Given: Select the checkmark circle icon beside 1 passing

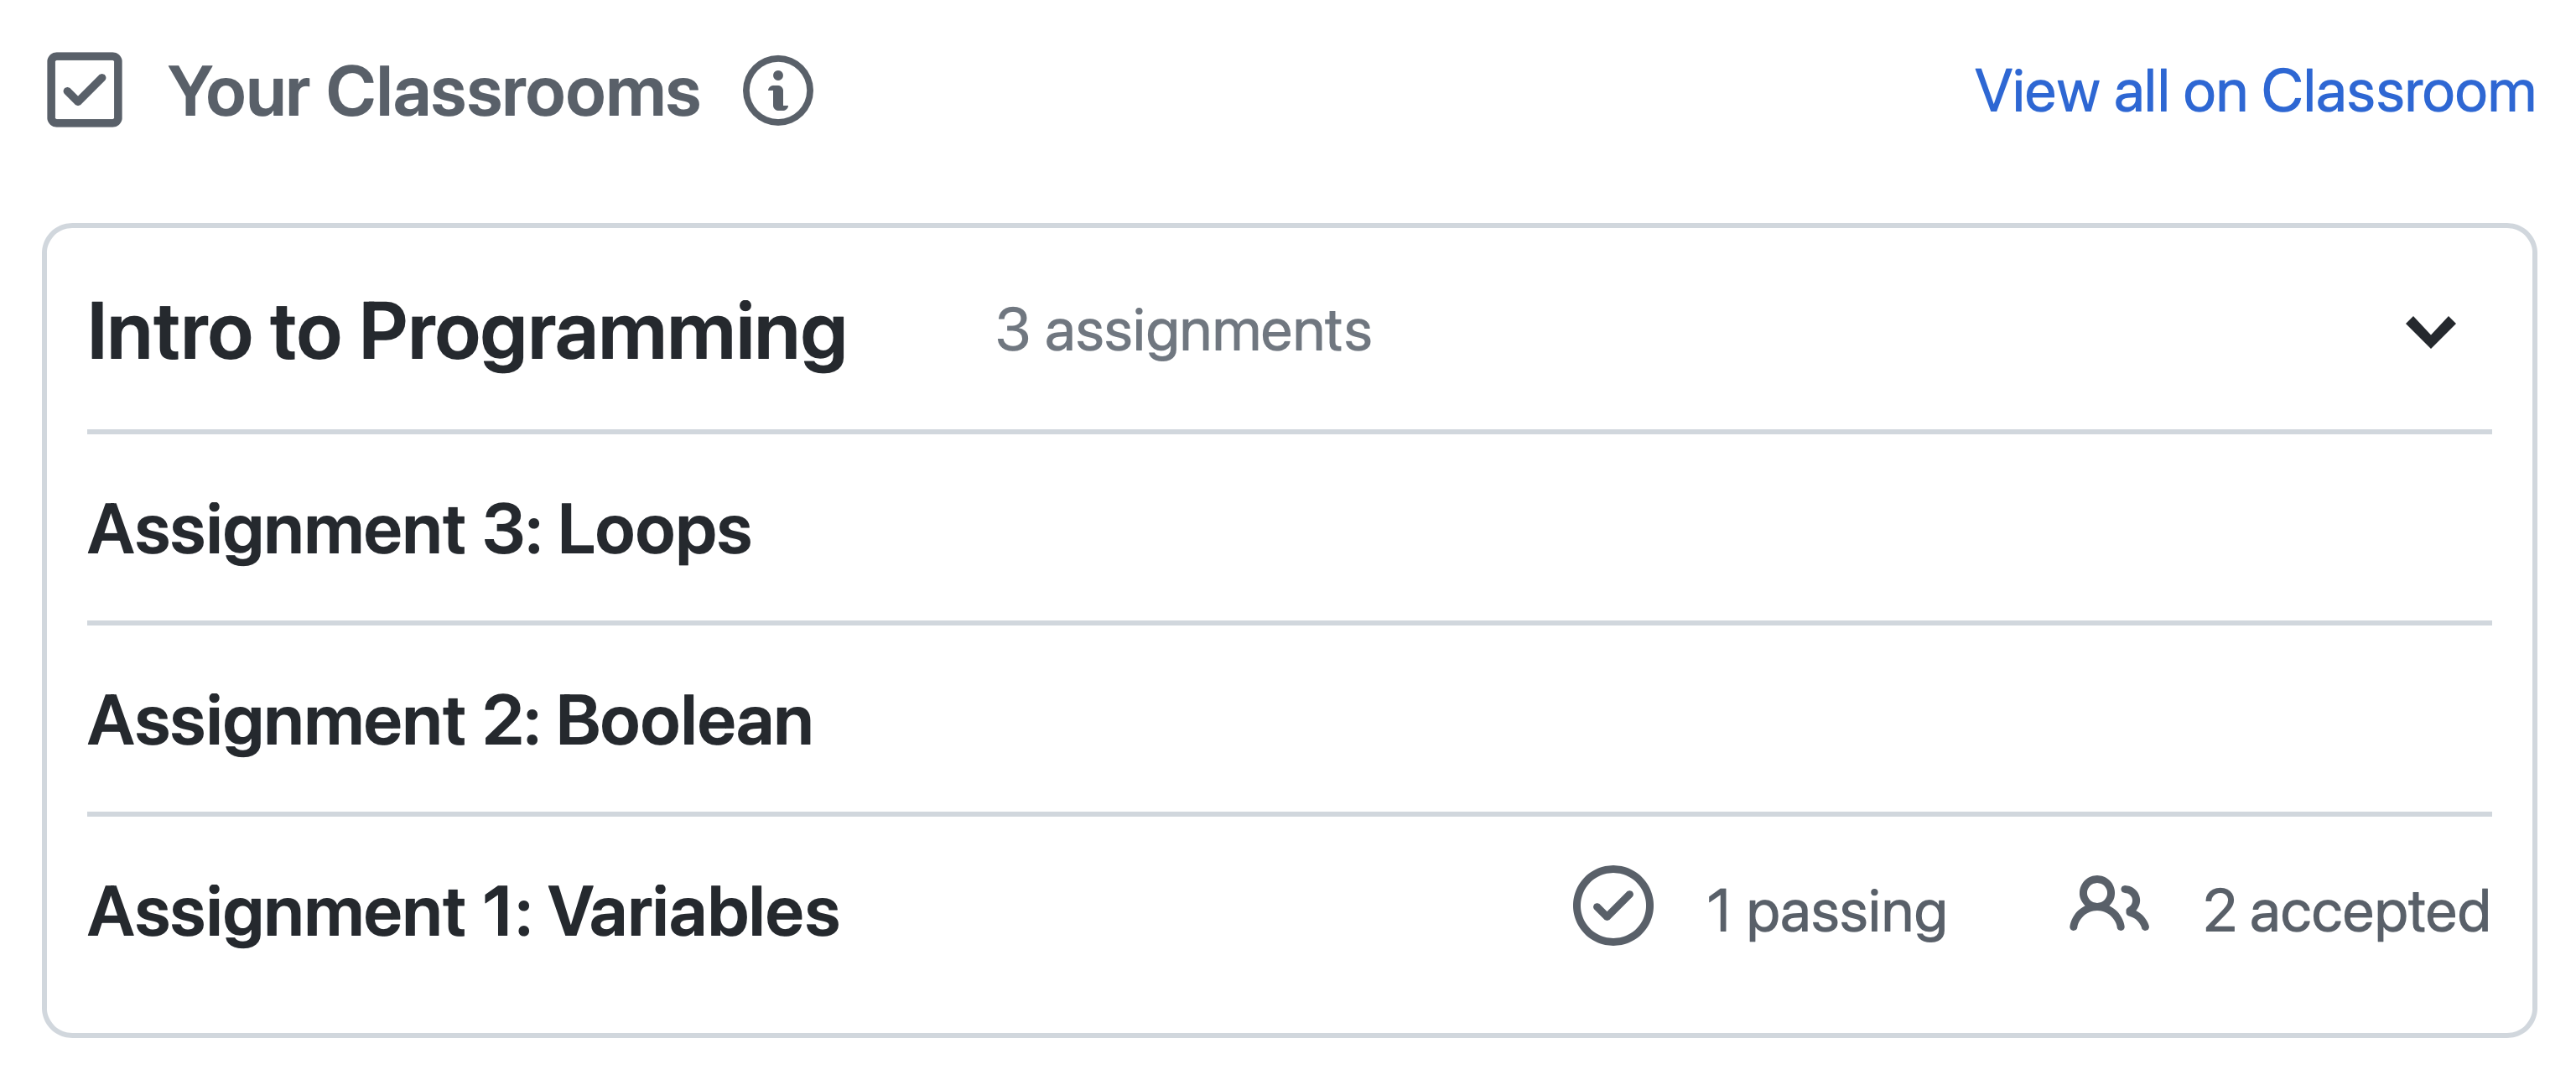Looking at the screenshot, I should (1613, 908).
